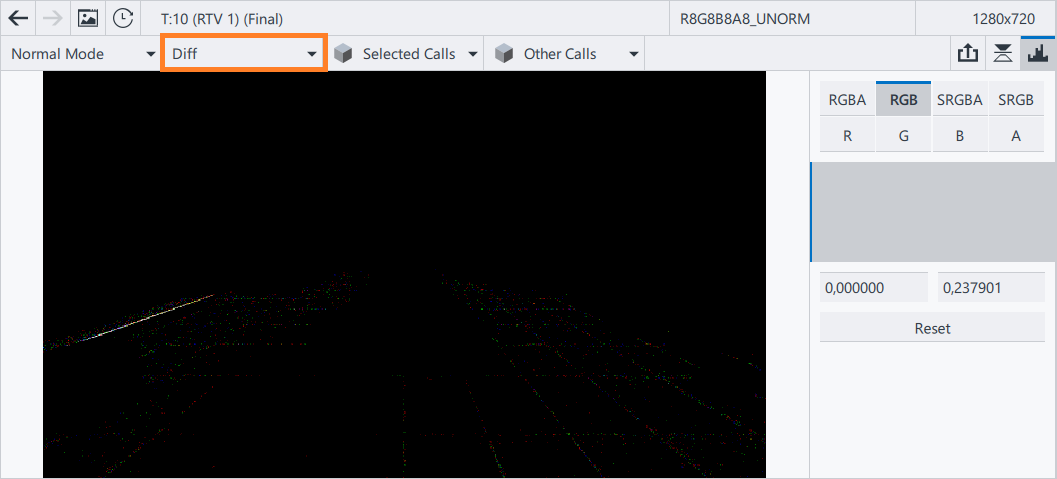Click the export image icon

coord(968,54)
